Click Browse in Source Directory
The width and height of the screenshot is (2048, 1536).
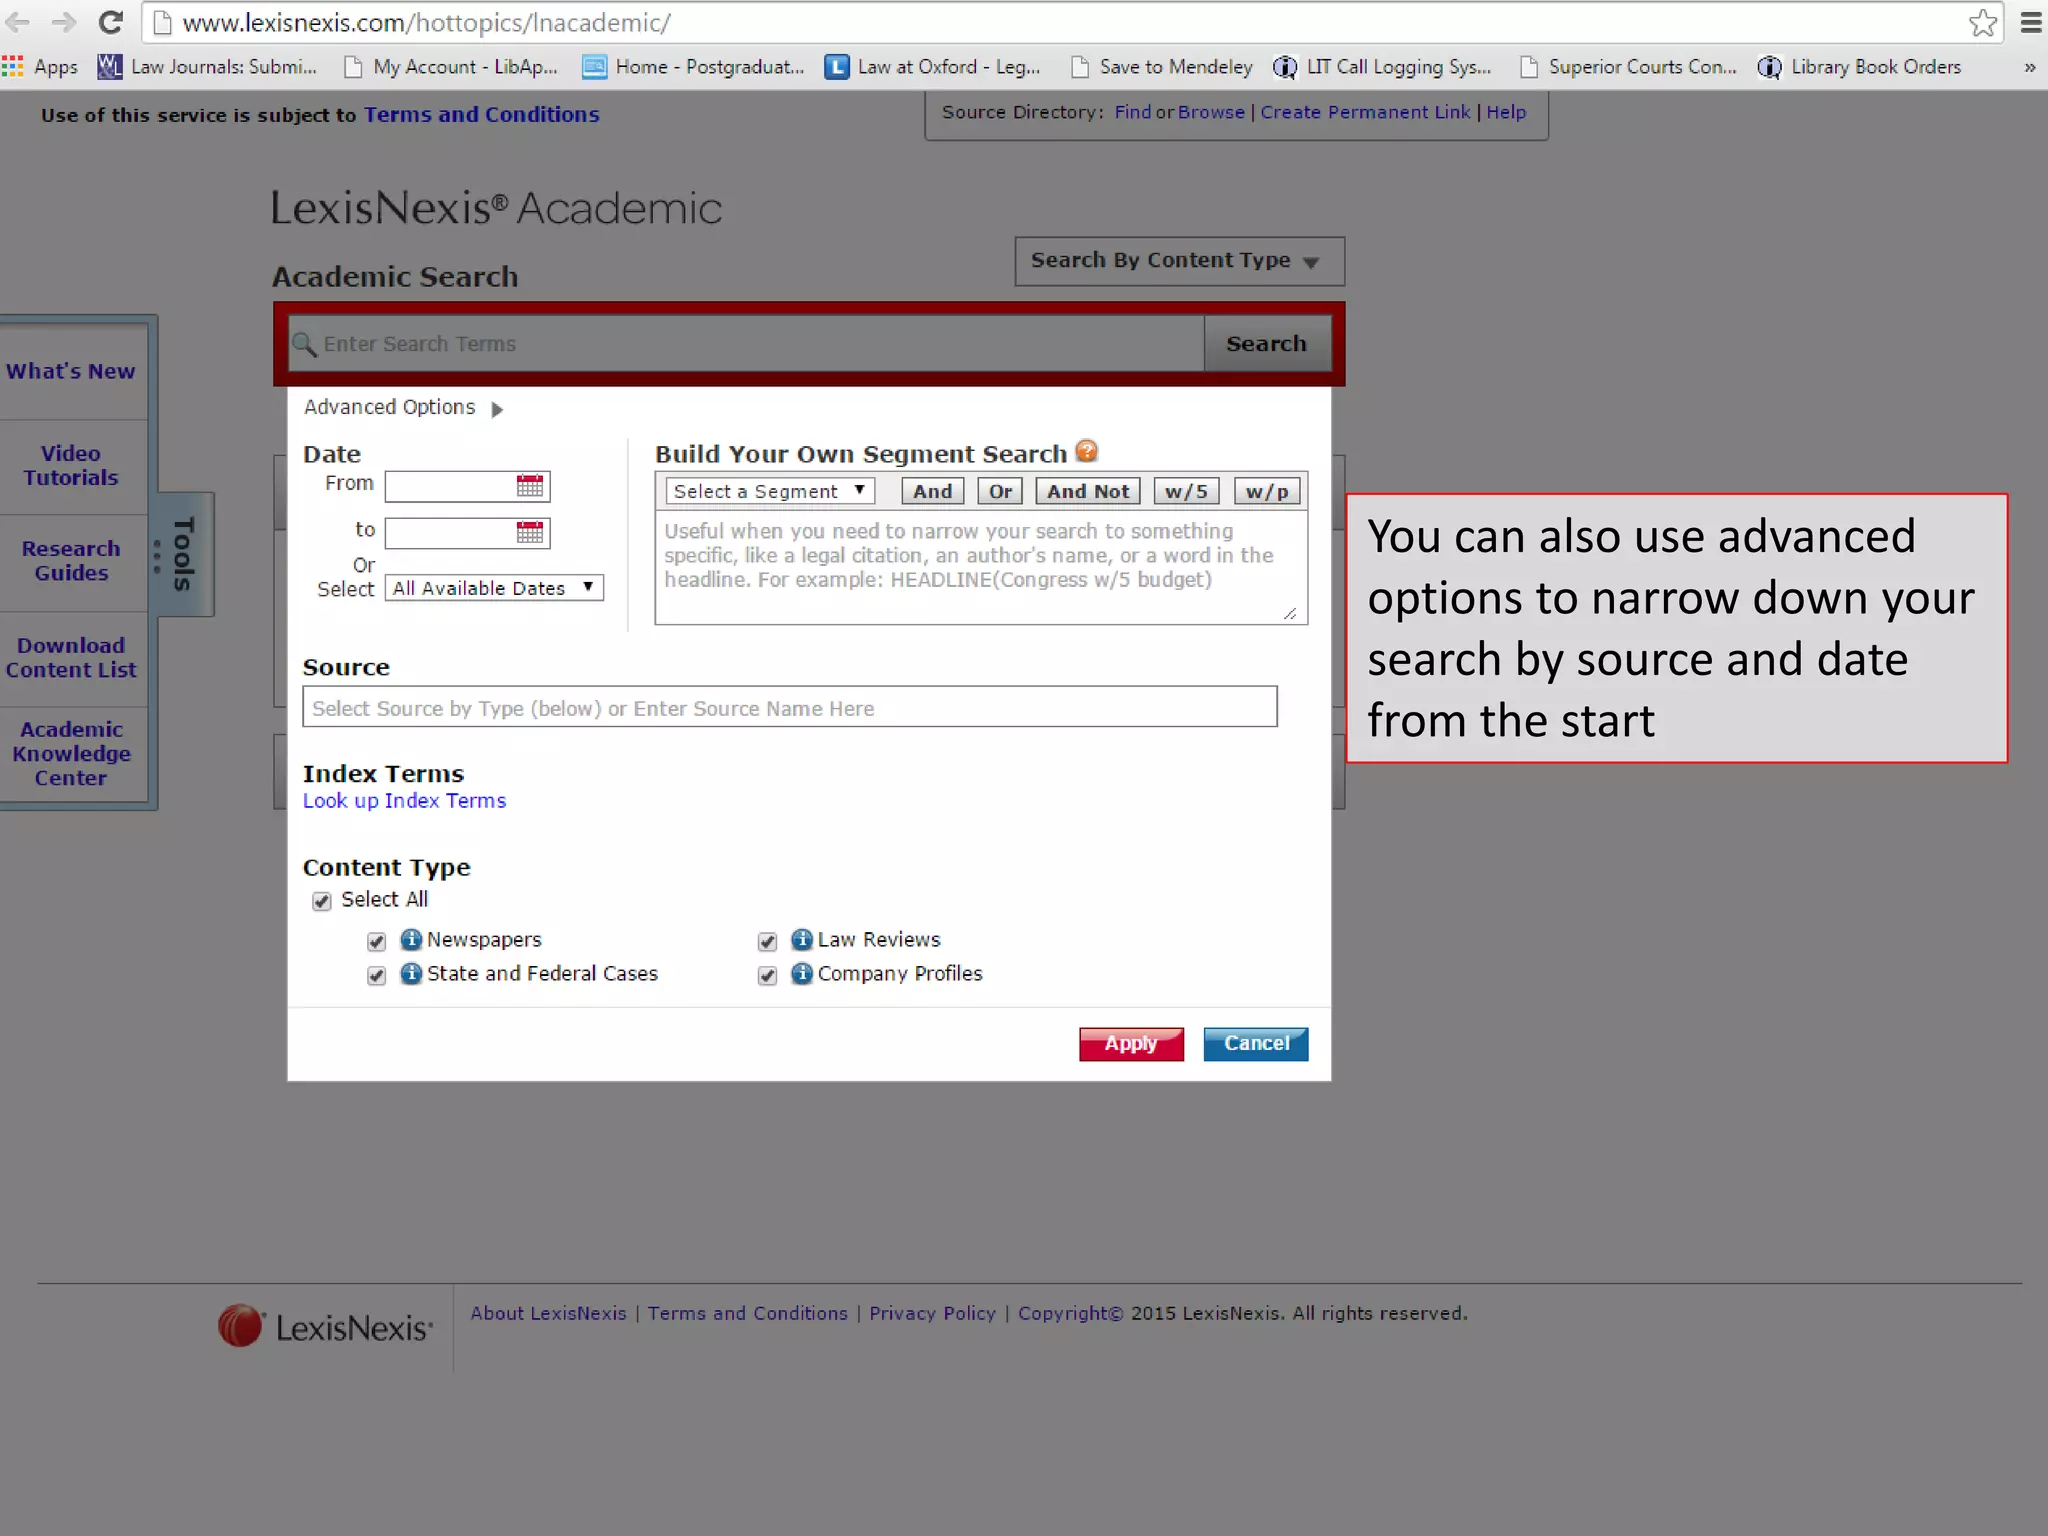point(1211,112)
